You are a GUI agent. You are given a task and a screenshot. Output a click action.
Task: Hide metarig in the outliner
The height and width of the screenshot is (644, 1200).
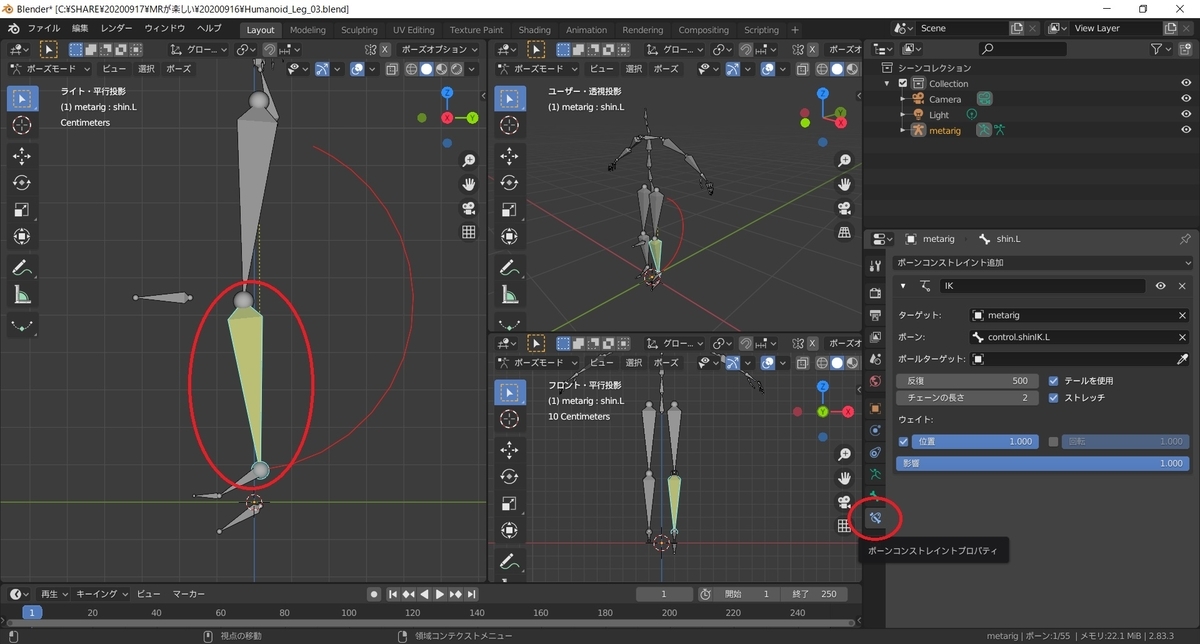(1186, 130)
